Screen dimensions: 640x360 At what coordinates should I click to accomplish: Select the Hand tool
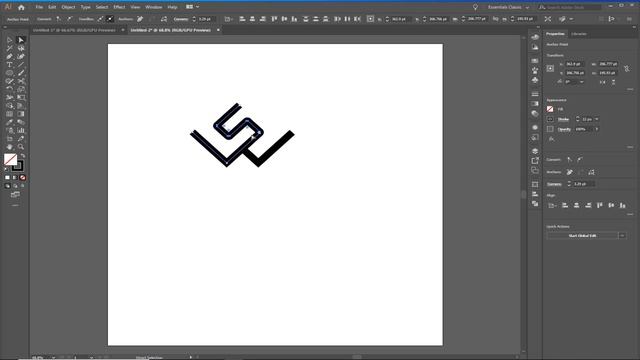click(x=9, y=147)
